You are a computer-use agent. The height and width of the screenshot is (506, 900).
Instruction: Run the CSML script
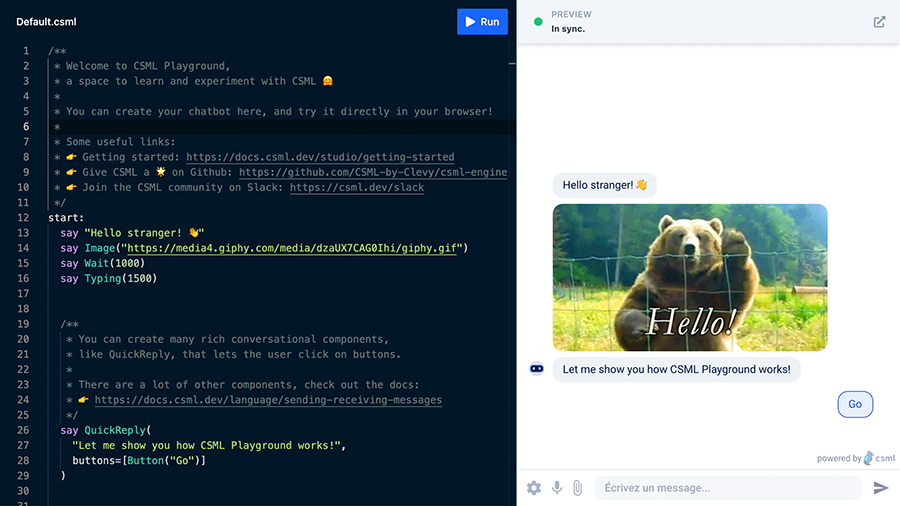tap(482, 22)
